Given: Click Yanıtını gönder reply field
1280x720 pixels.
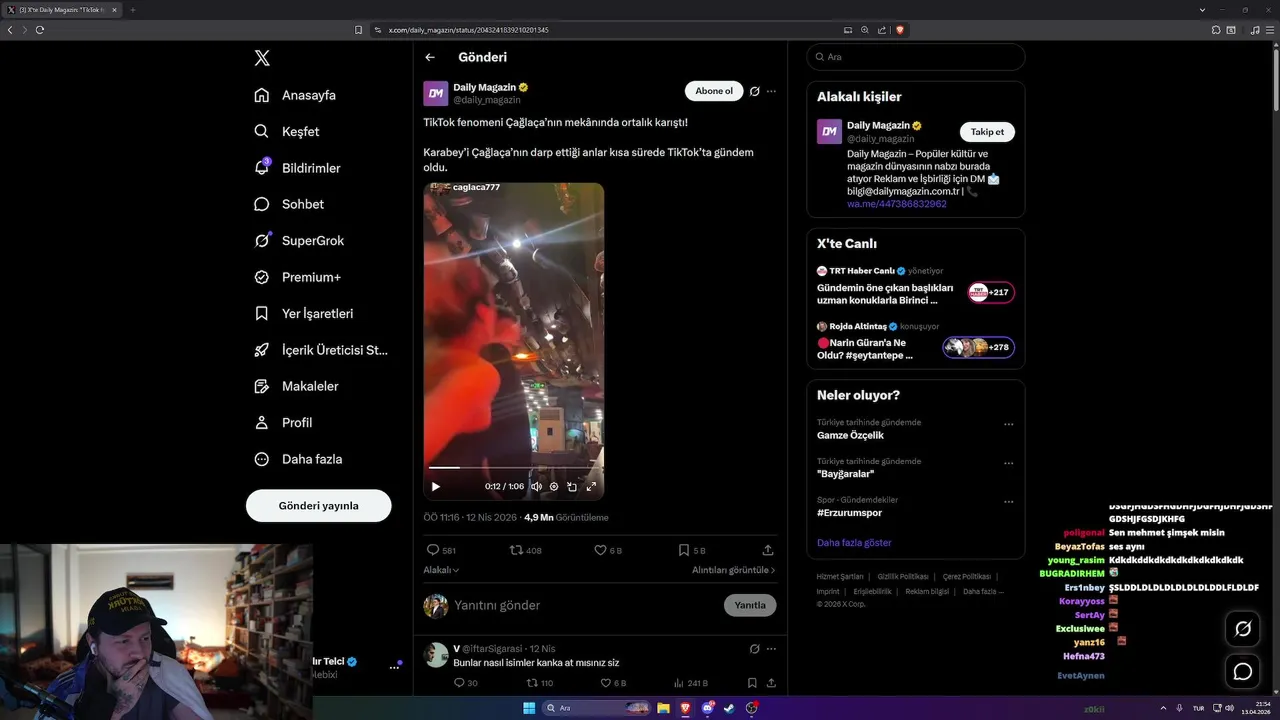Looking at the screenshot, I should pyautogui.click(x=585, y=605).
